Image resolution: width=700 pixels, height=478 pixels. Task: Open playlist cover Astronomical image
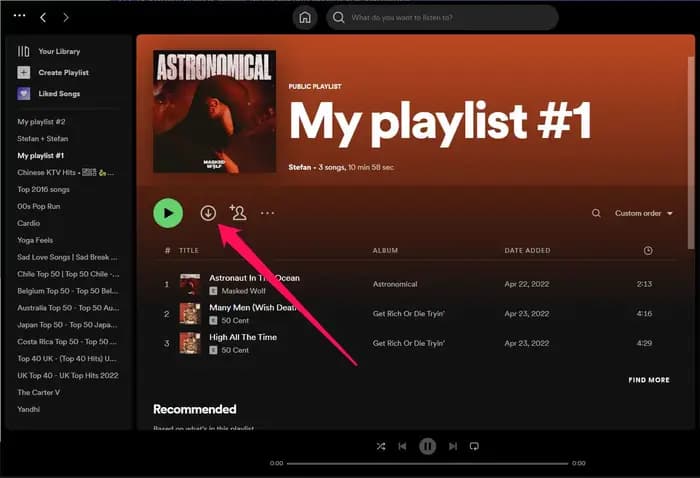(x=214, y=111)
